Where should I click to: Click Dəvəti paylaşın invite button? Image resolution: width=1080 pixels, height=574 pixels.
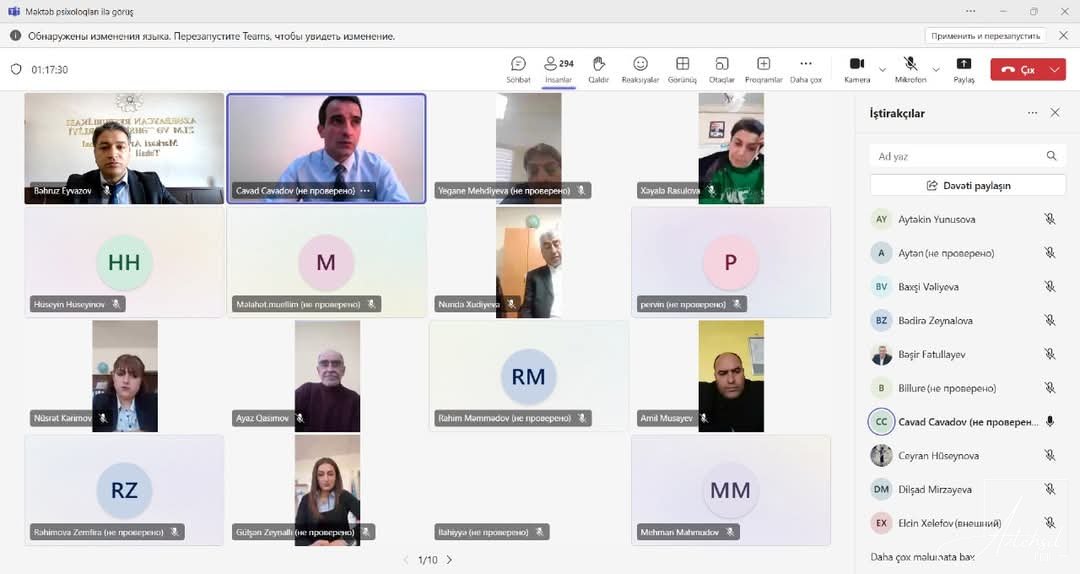(967, 185)
